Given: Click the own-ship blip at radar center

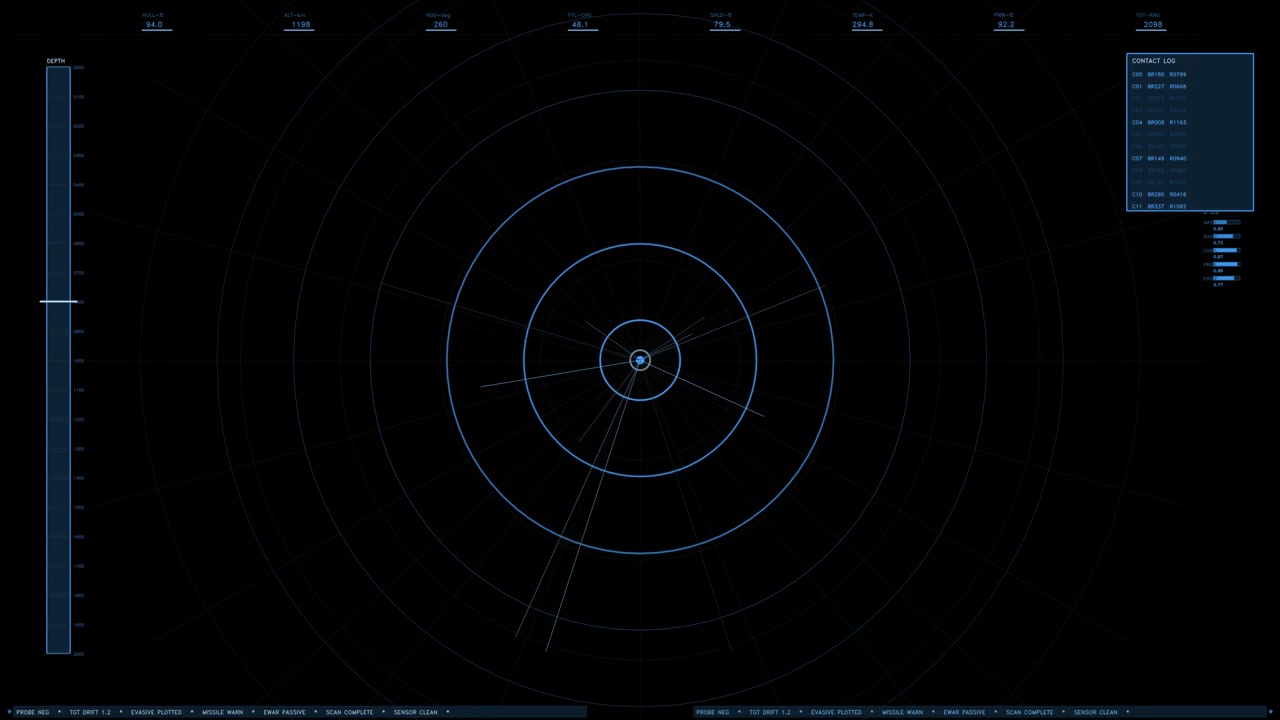Looking at the screenshot, I should pyautogui.click(x=640, y=360).
